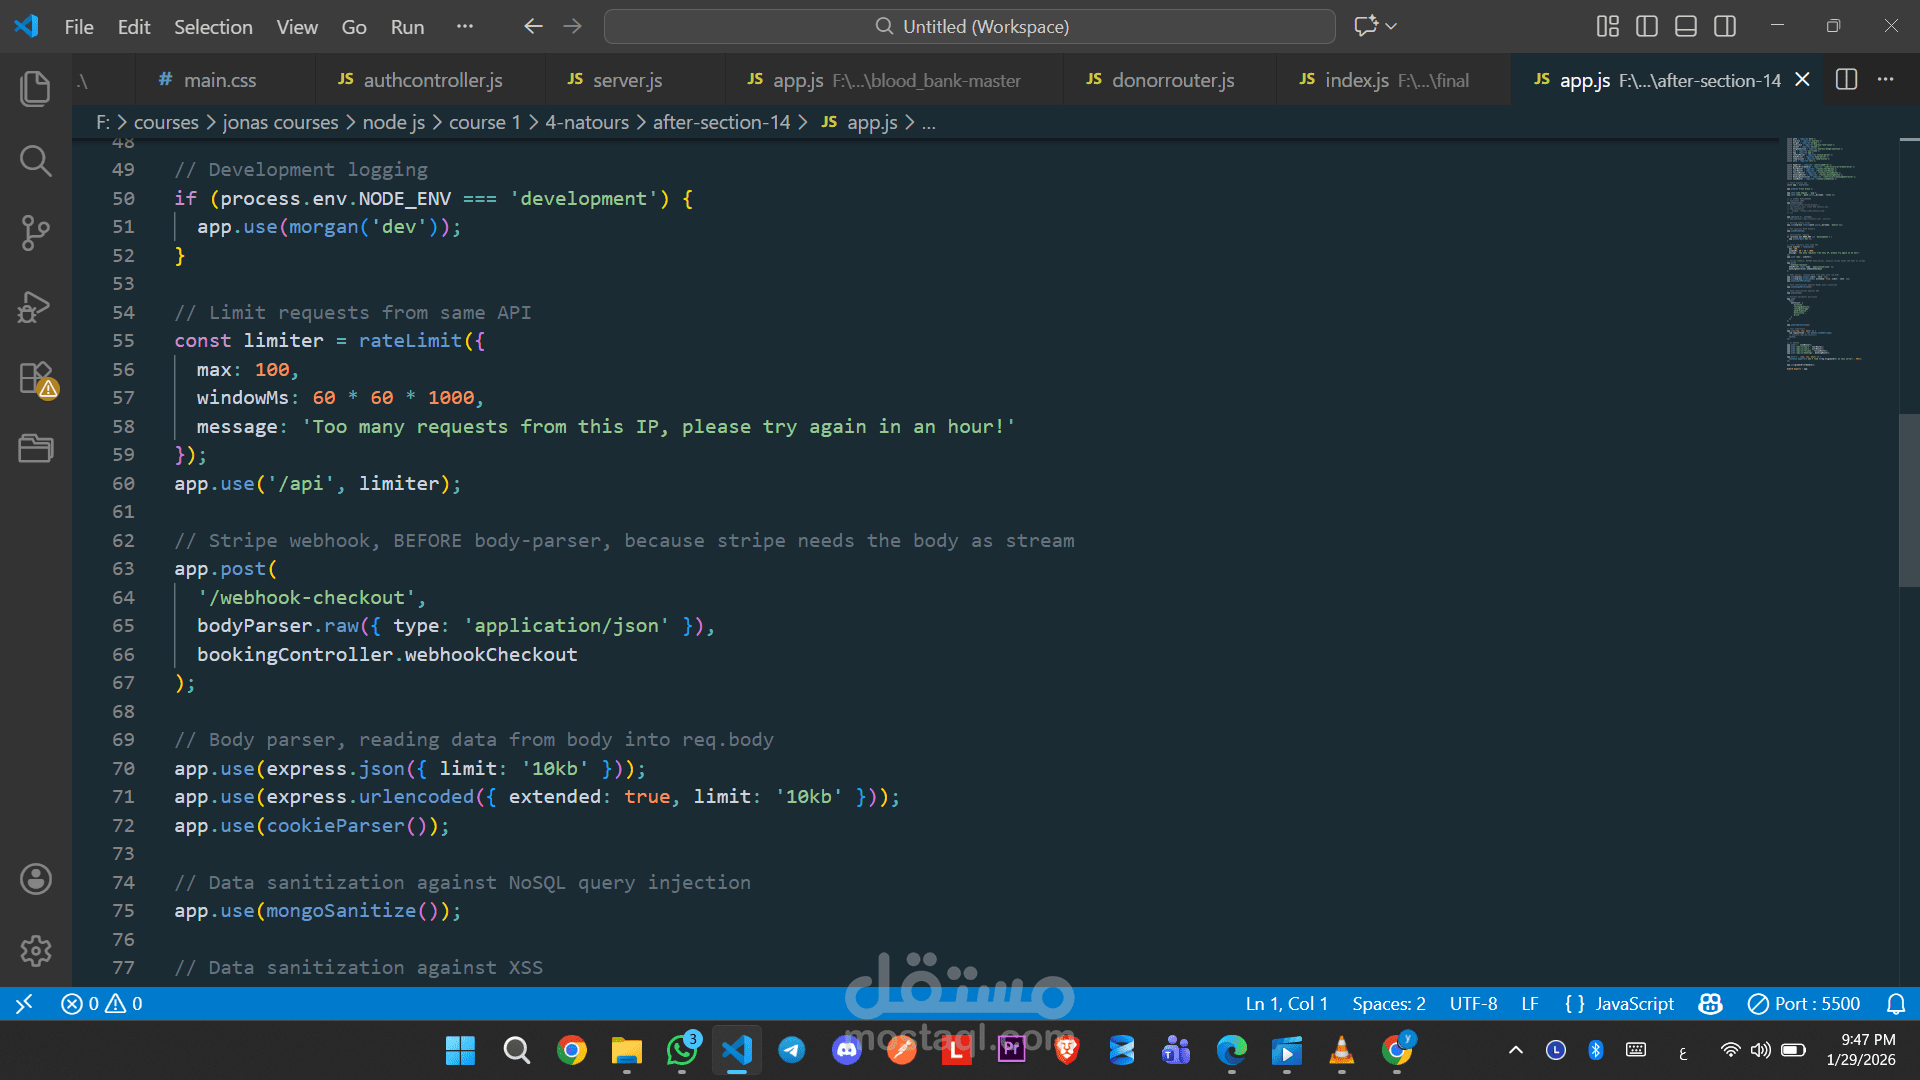This screenshot has width=1920, height=1080.
Task: Open the editor More Actions ellipsis
Action: (1885, 80)
